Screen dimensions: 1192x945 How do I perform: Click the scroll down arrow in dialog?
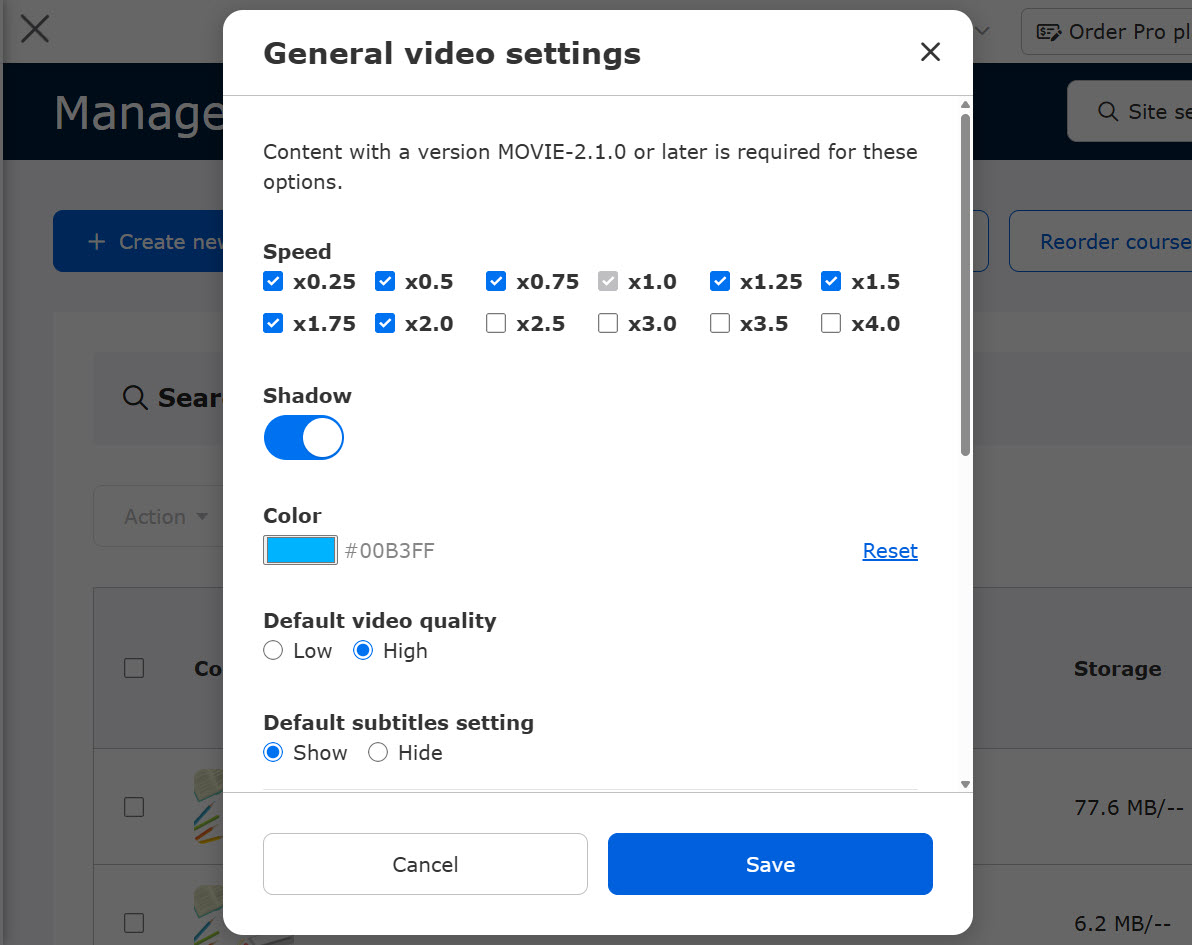[965, 784]
